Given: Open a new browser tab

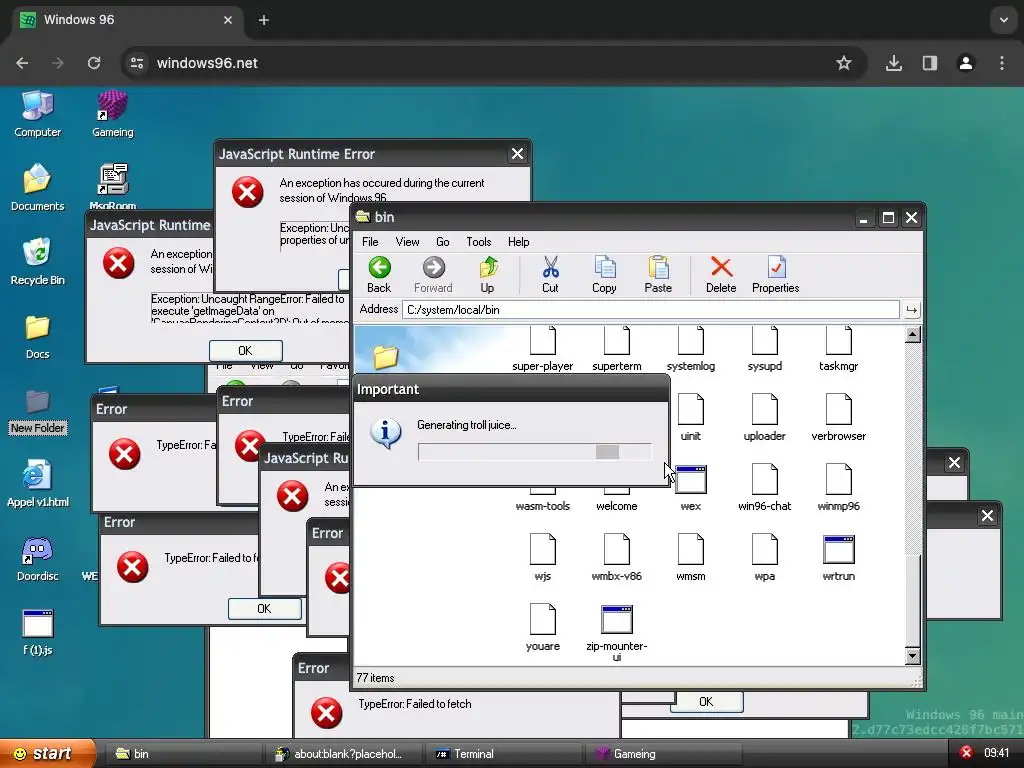Looking at the screenshot, I should pos(264,20).
